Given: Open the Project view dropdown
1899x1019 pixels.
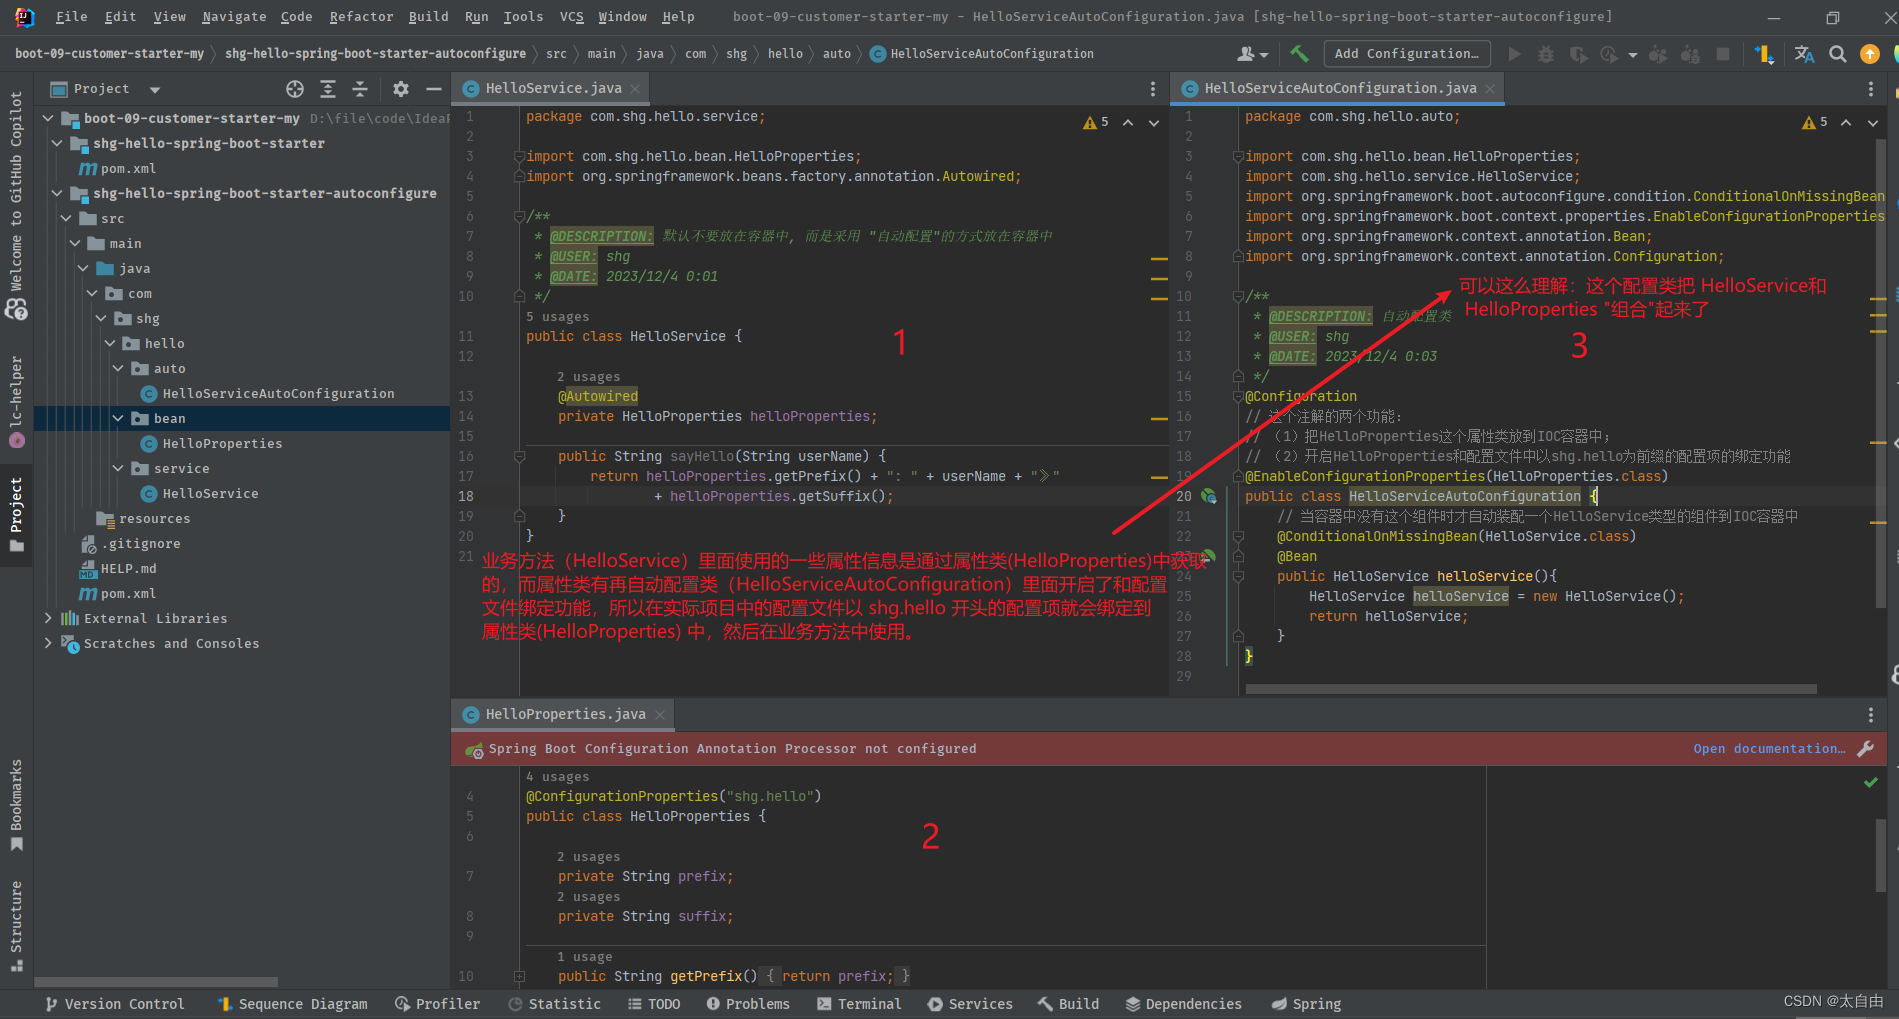Looking at the screenshot, I should coord(154,89).
